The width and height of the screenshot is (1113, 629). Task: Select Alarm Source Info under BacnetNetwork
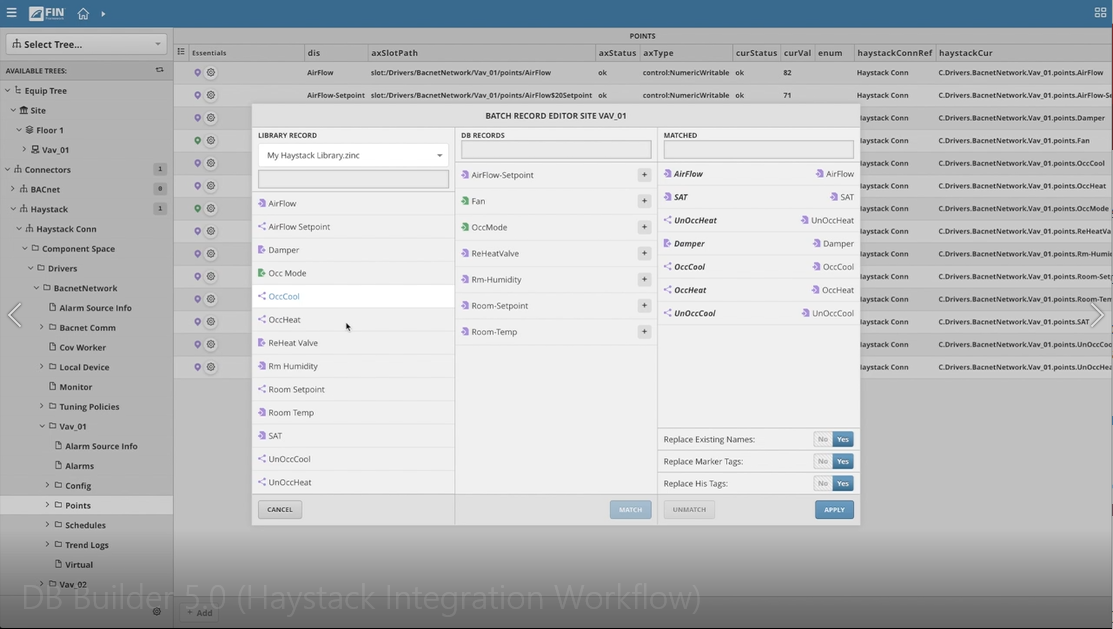[x=95, y=307]
